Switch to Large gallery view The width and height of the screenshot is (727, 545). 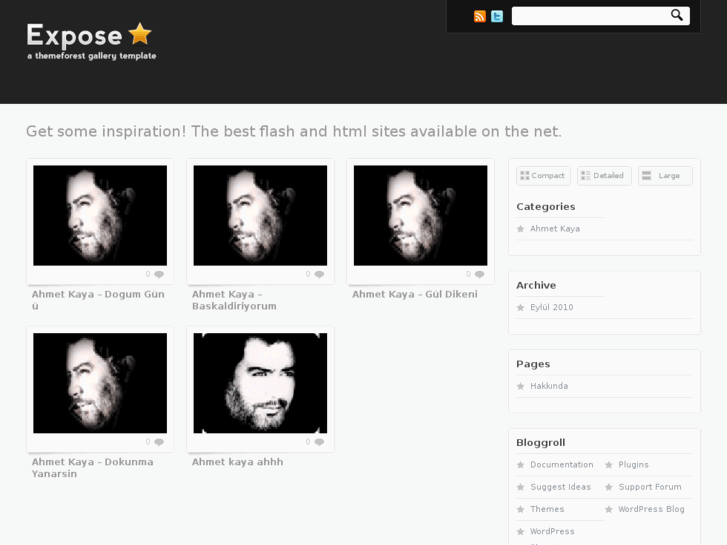click(665, 176)
